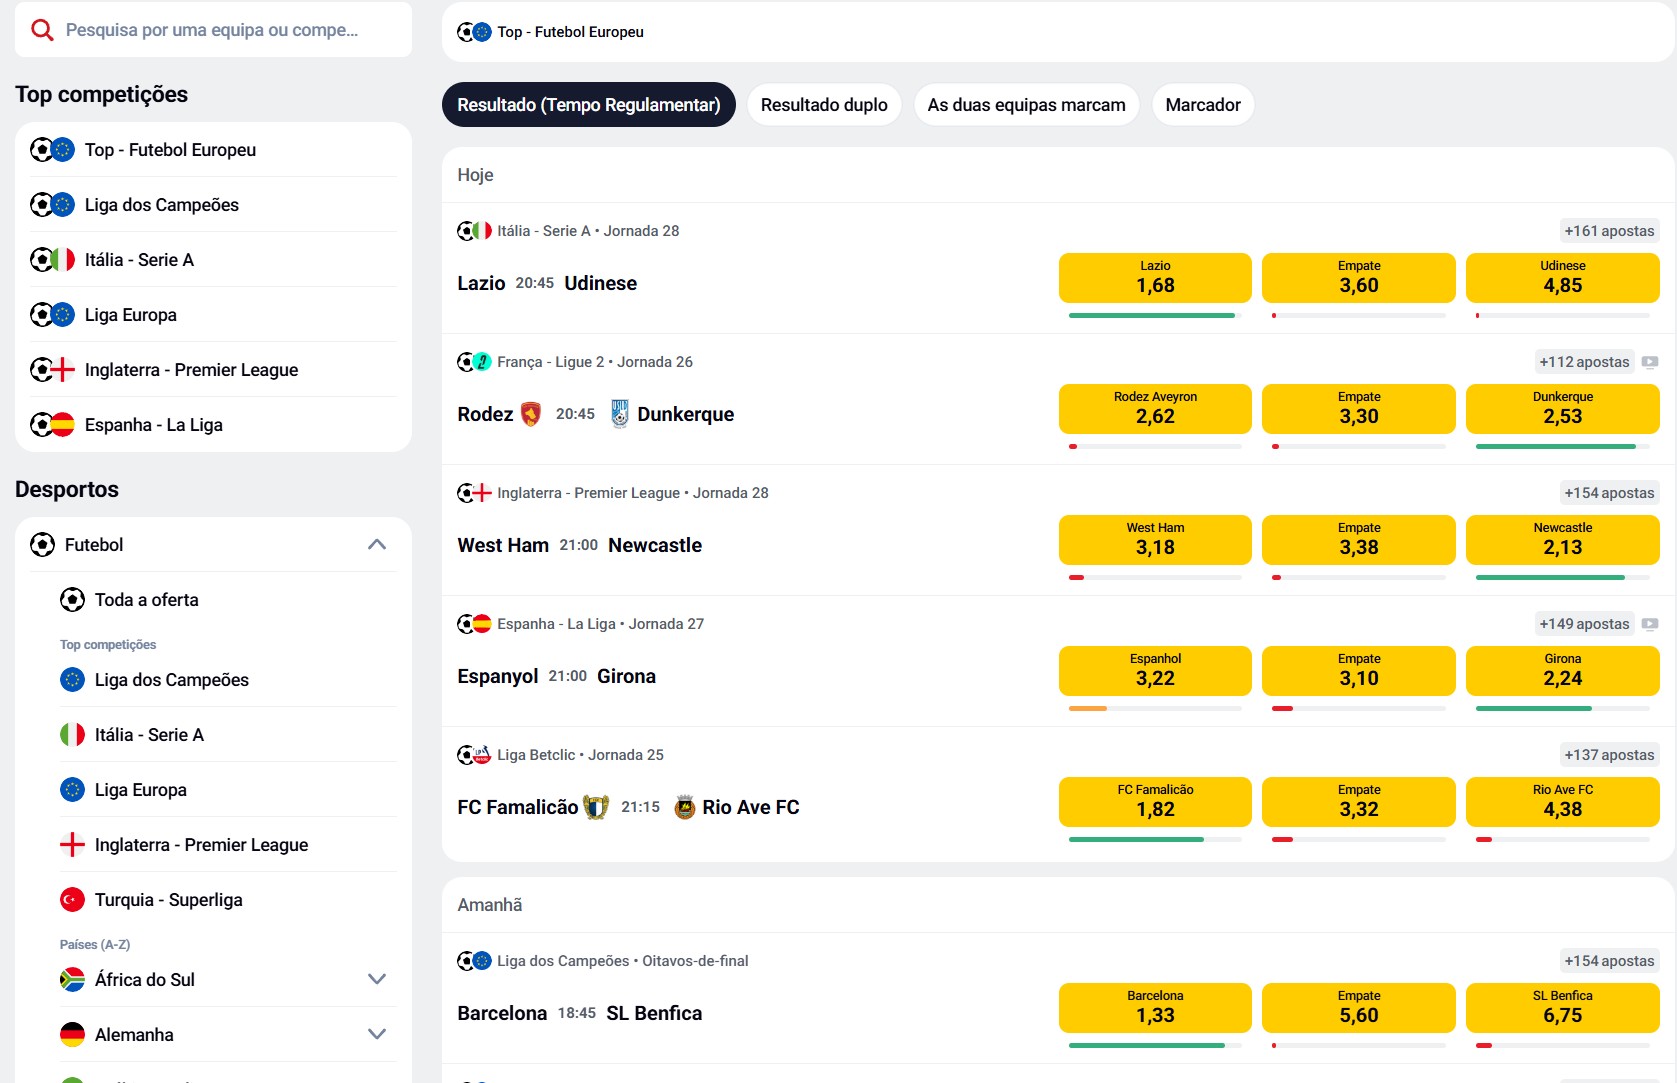Click the Rio Ave FC club crest
Image resolution: width=1677 pixels, height=1083 pixels.
tap(685, 807)
